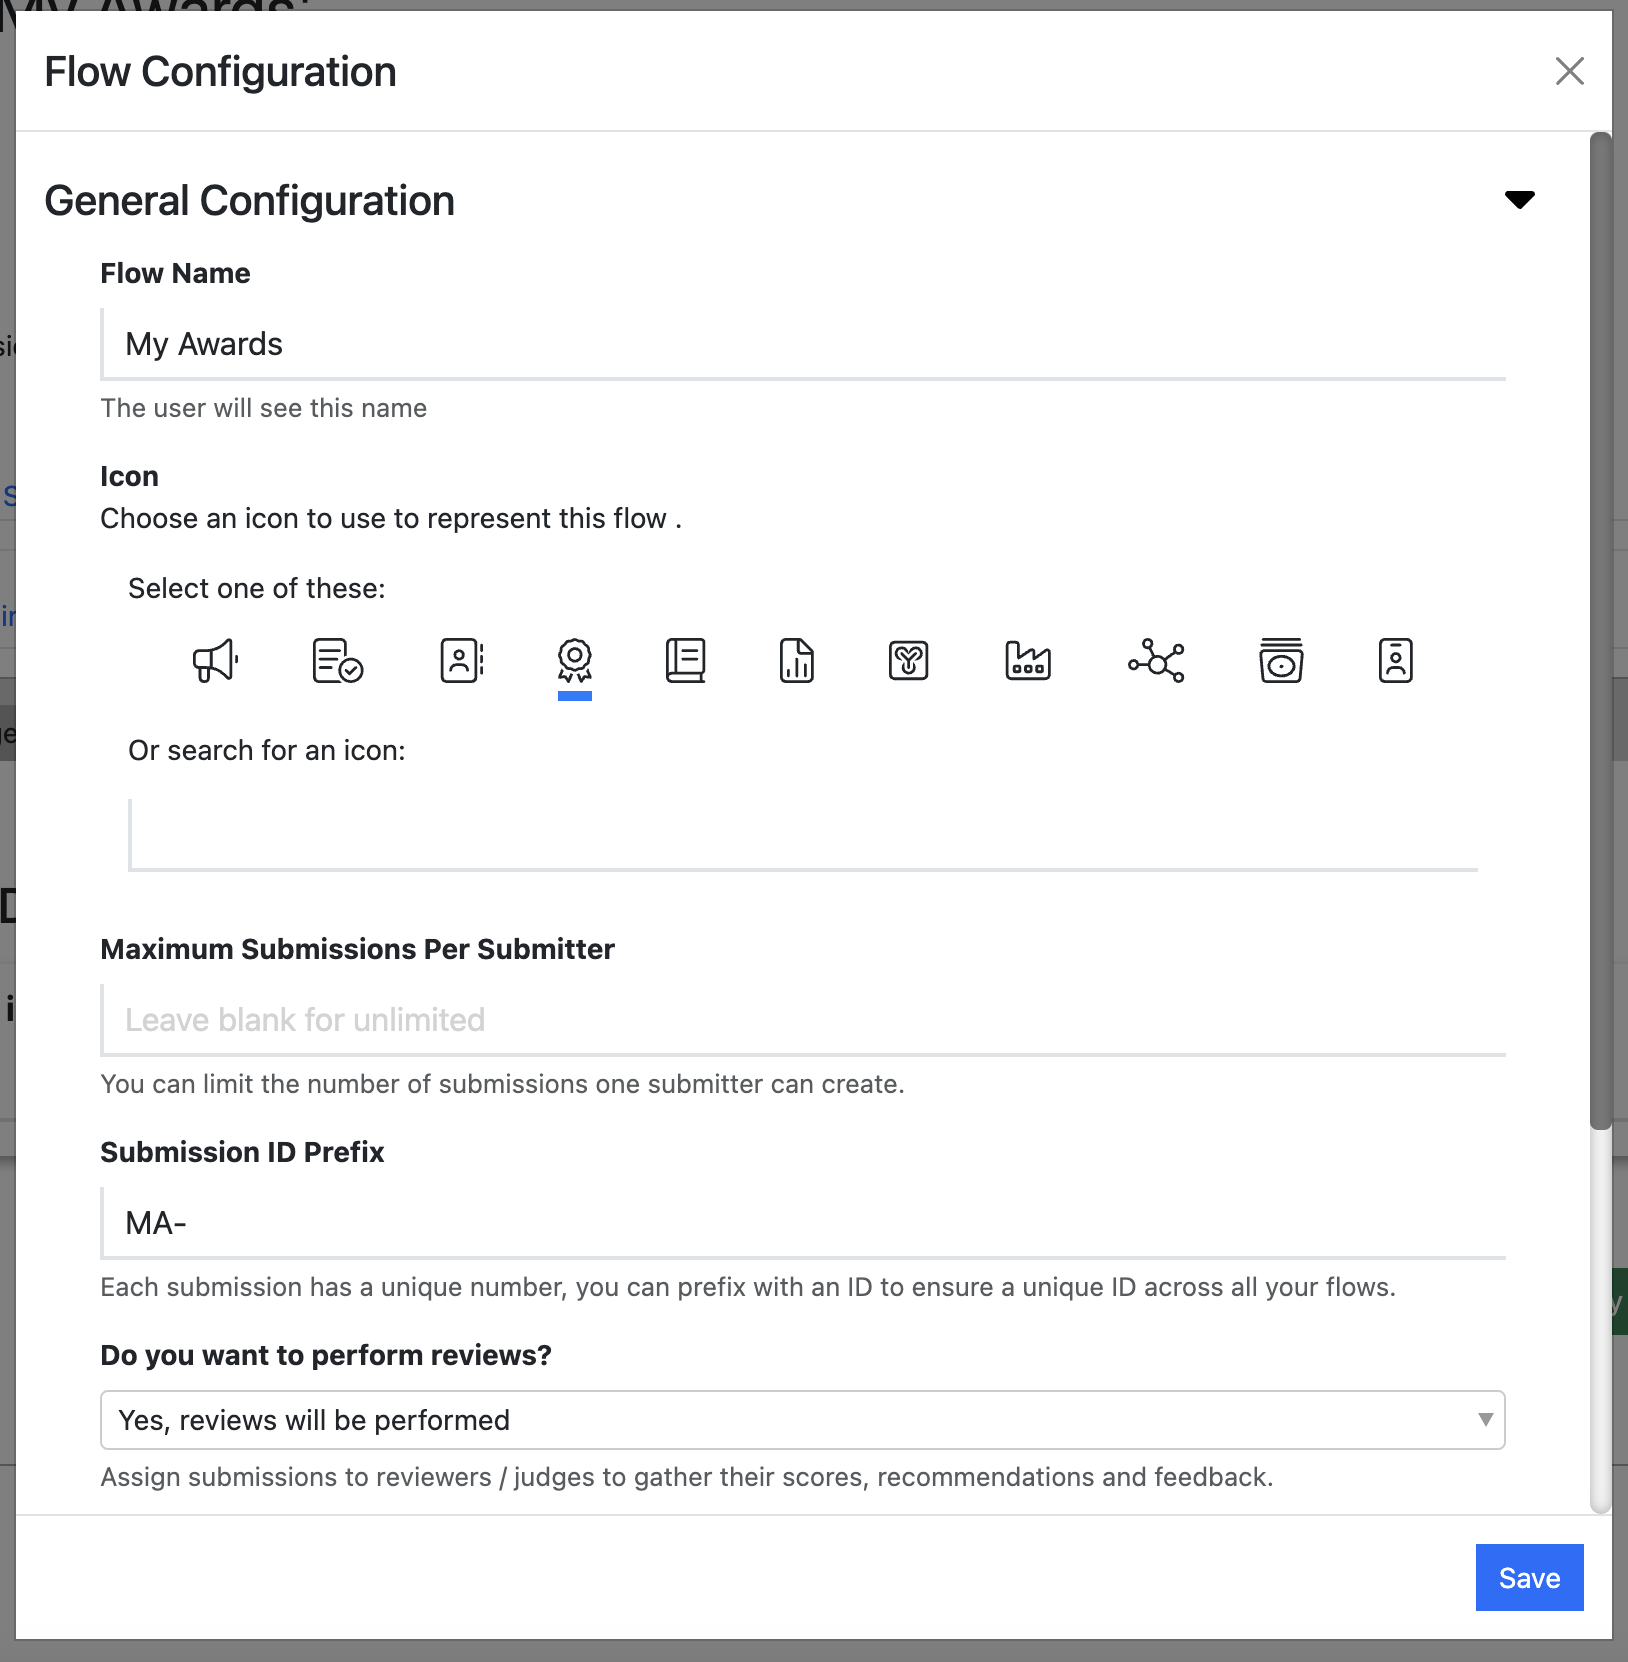Close the Flow Configuration dialog
This screenshot has height=1662, width=1628.
pos(1570,71)
